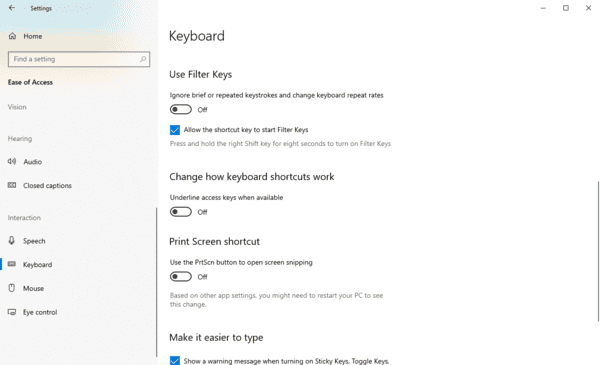Click the Make it easier to type heading
The height and width of the screenshot is (365, 600).
coord(216,337)
